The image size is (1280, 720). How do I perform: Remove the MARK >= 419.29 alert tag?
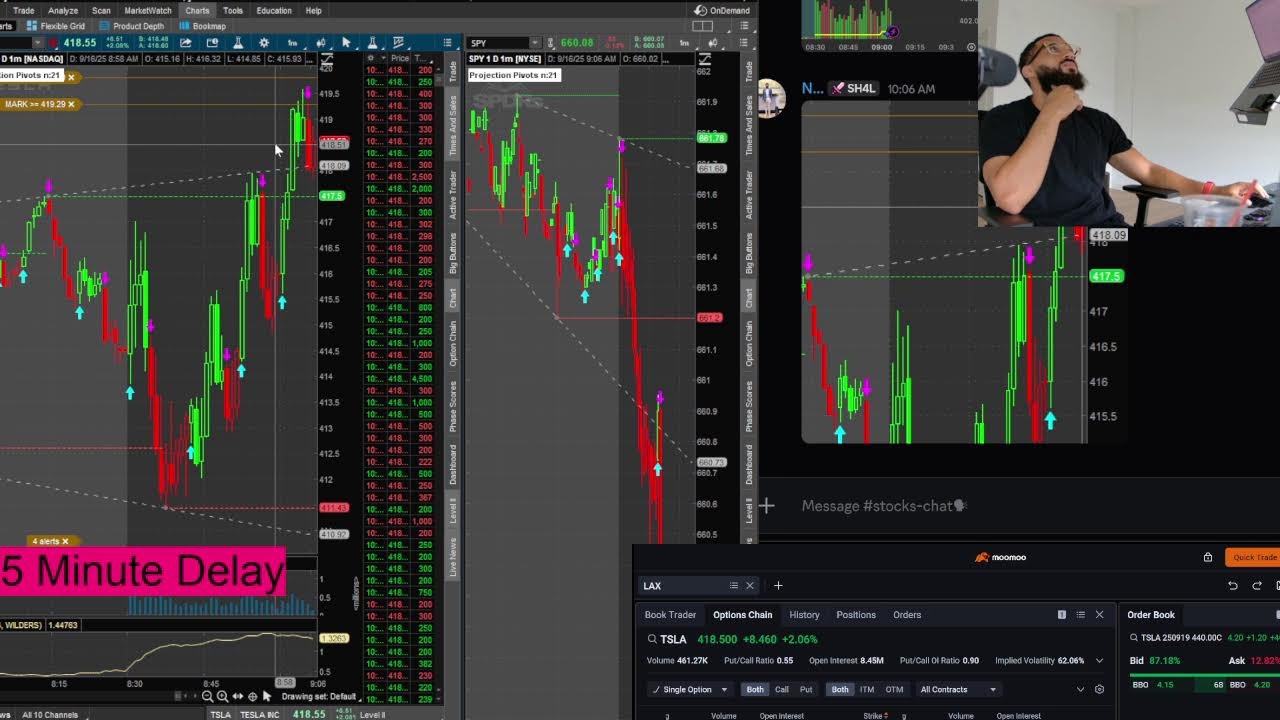[x=71, y=104]
